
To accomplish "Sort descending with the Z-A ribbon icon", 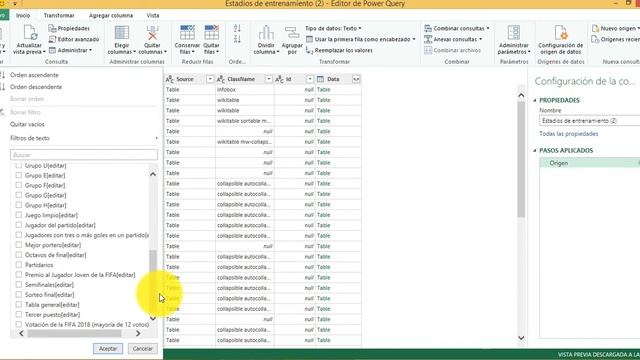I will (237, 40).
